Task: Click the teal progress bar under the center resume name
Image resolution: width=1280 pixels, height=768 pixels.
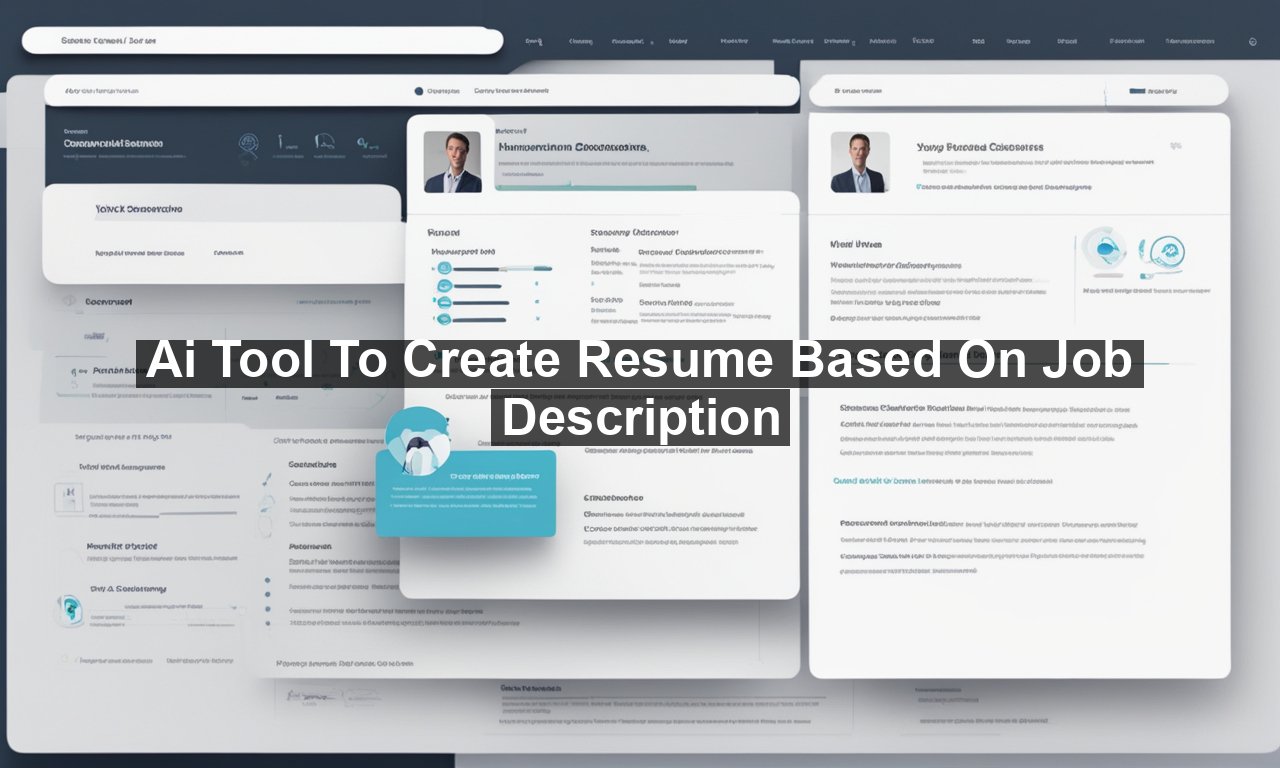Action: coord(596,187)
